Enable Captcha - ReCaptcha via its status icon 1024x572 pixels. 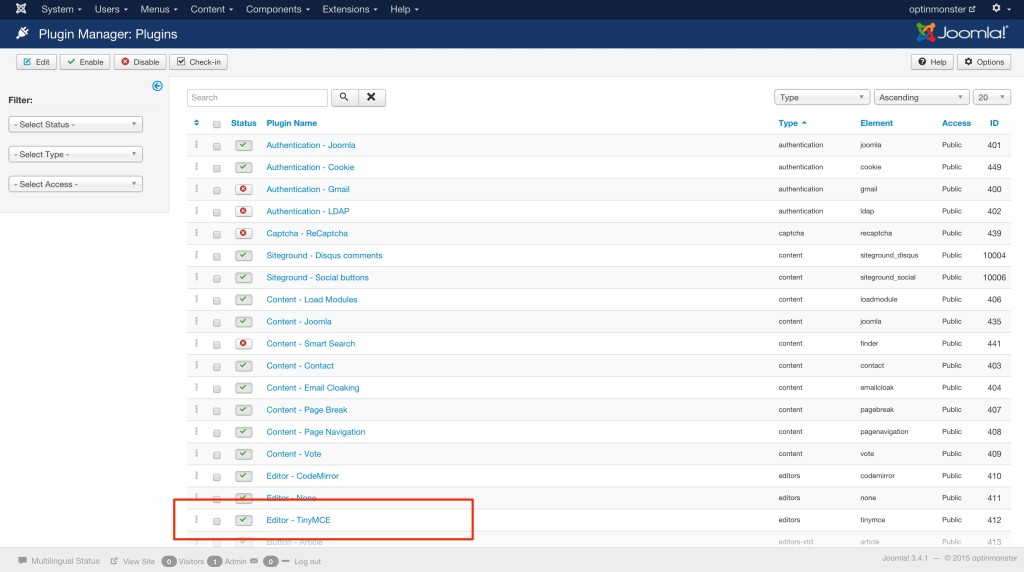244,233
